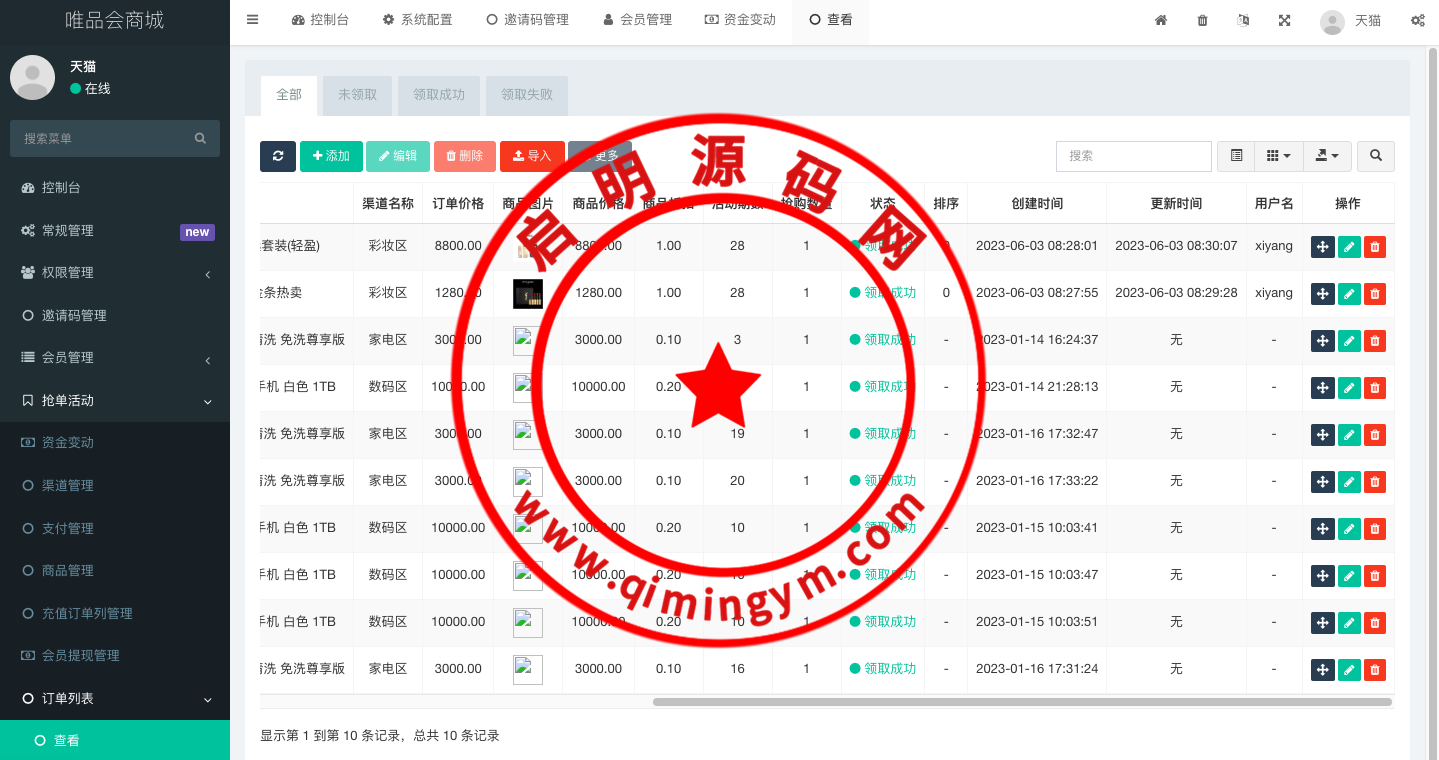Delete the row created 2023-01-16 17:31:24
The height and width of the screenshot is (760, 1439).
1375,669
